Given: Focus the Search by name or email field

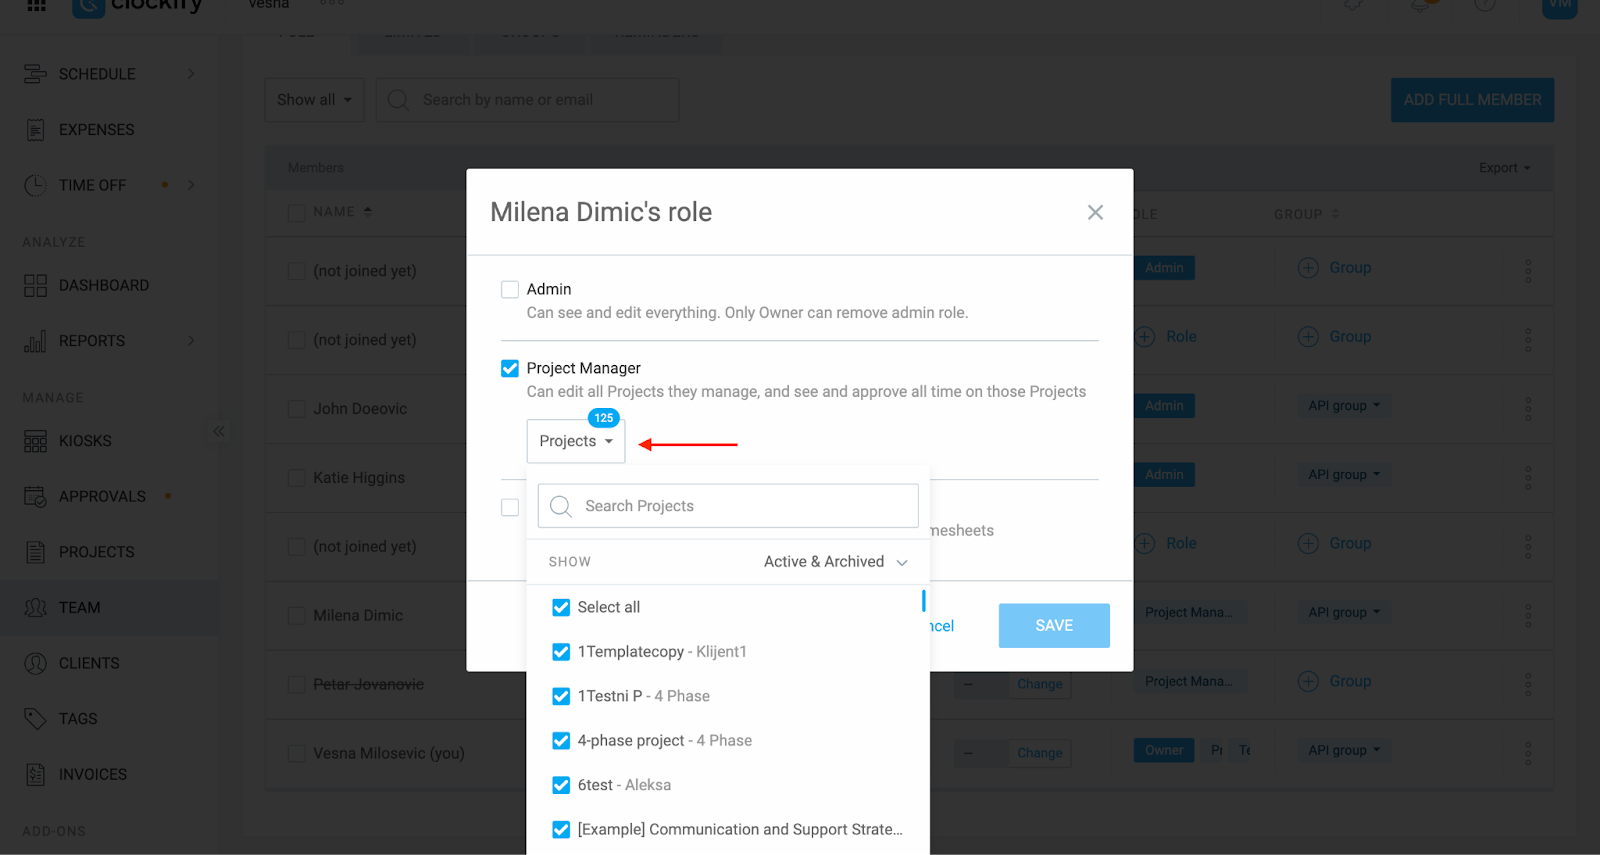Looking at the screenshot, I should coord(527,100).
